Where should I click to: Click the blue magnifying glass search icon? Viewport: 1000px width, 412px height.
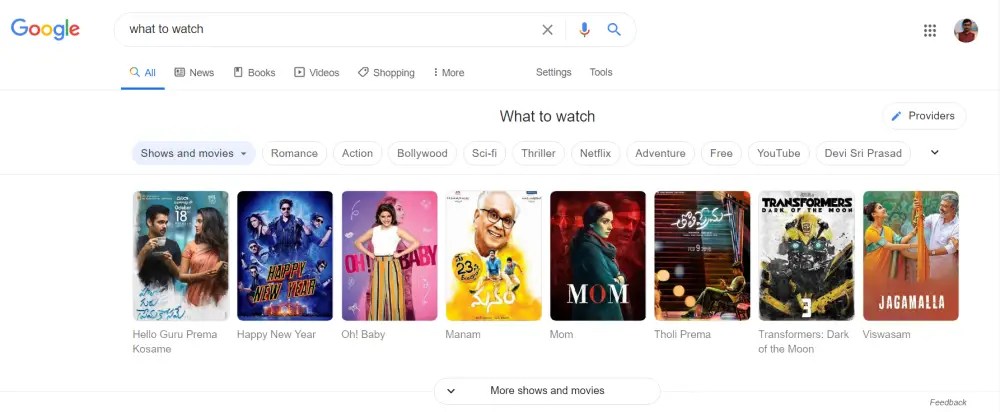click(x=614, y=29)
